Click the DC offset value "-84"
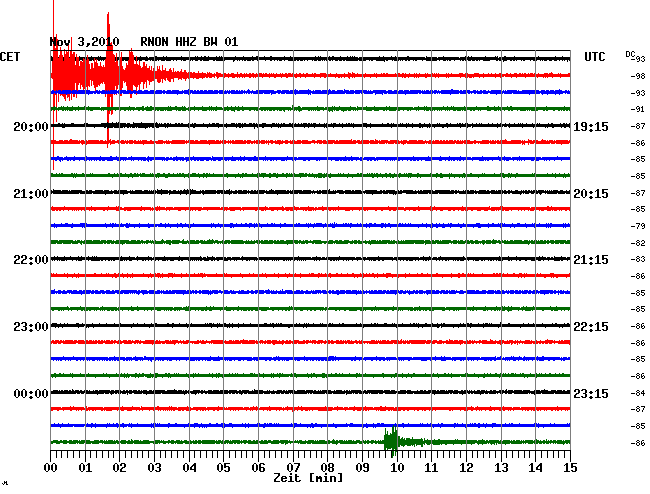Viewport: 650px width, 494px height. [x=638, y=393]
